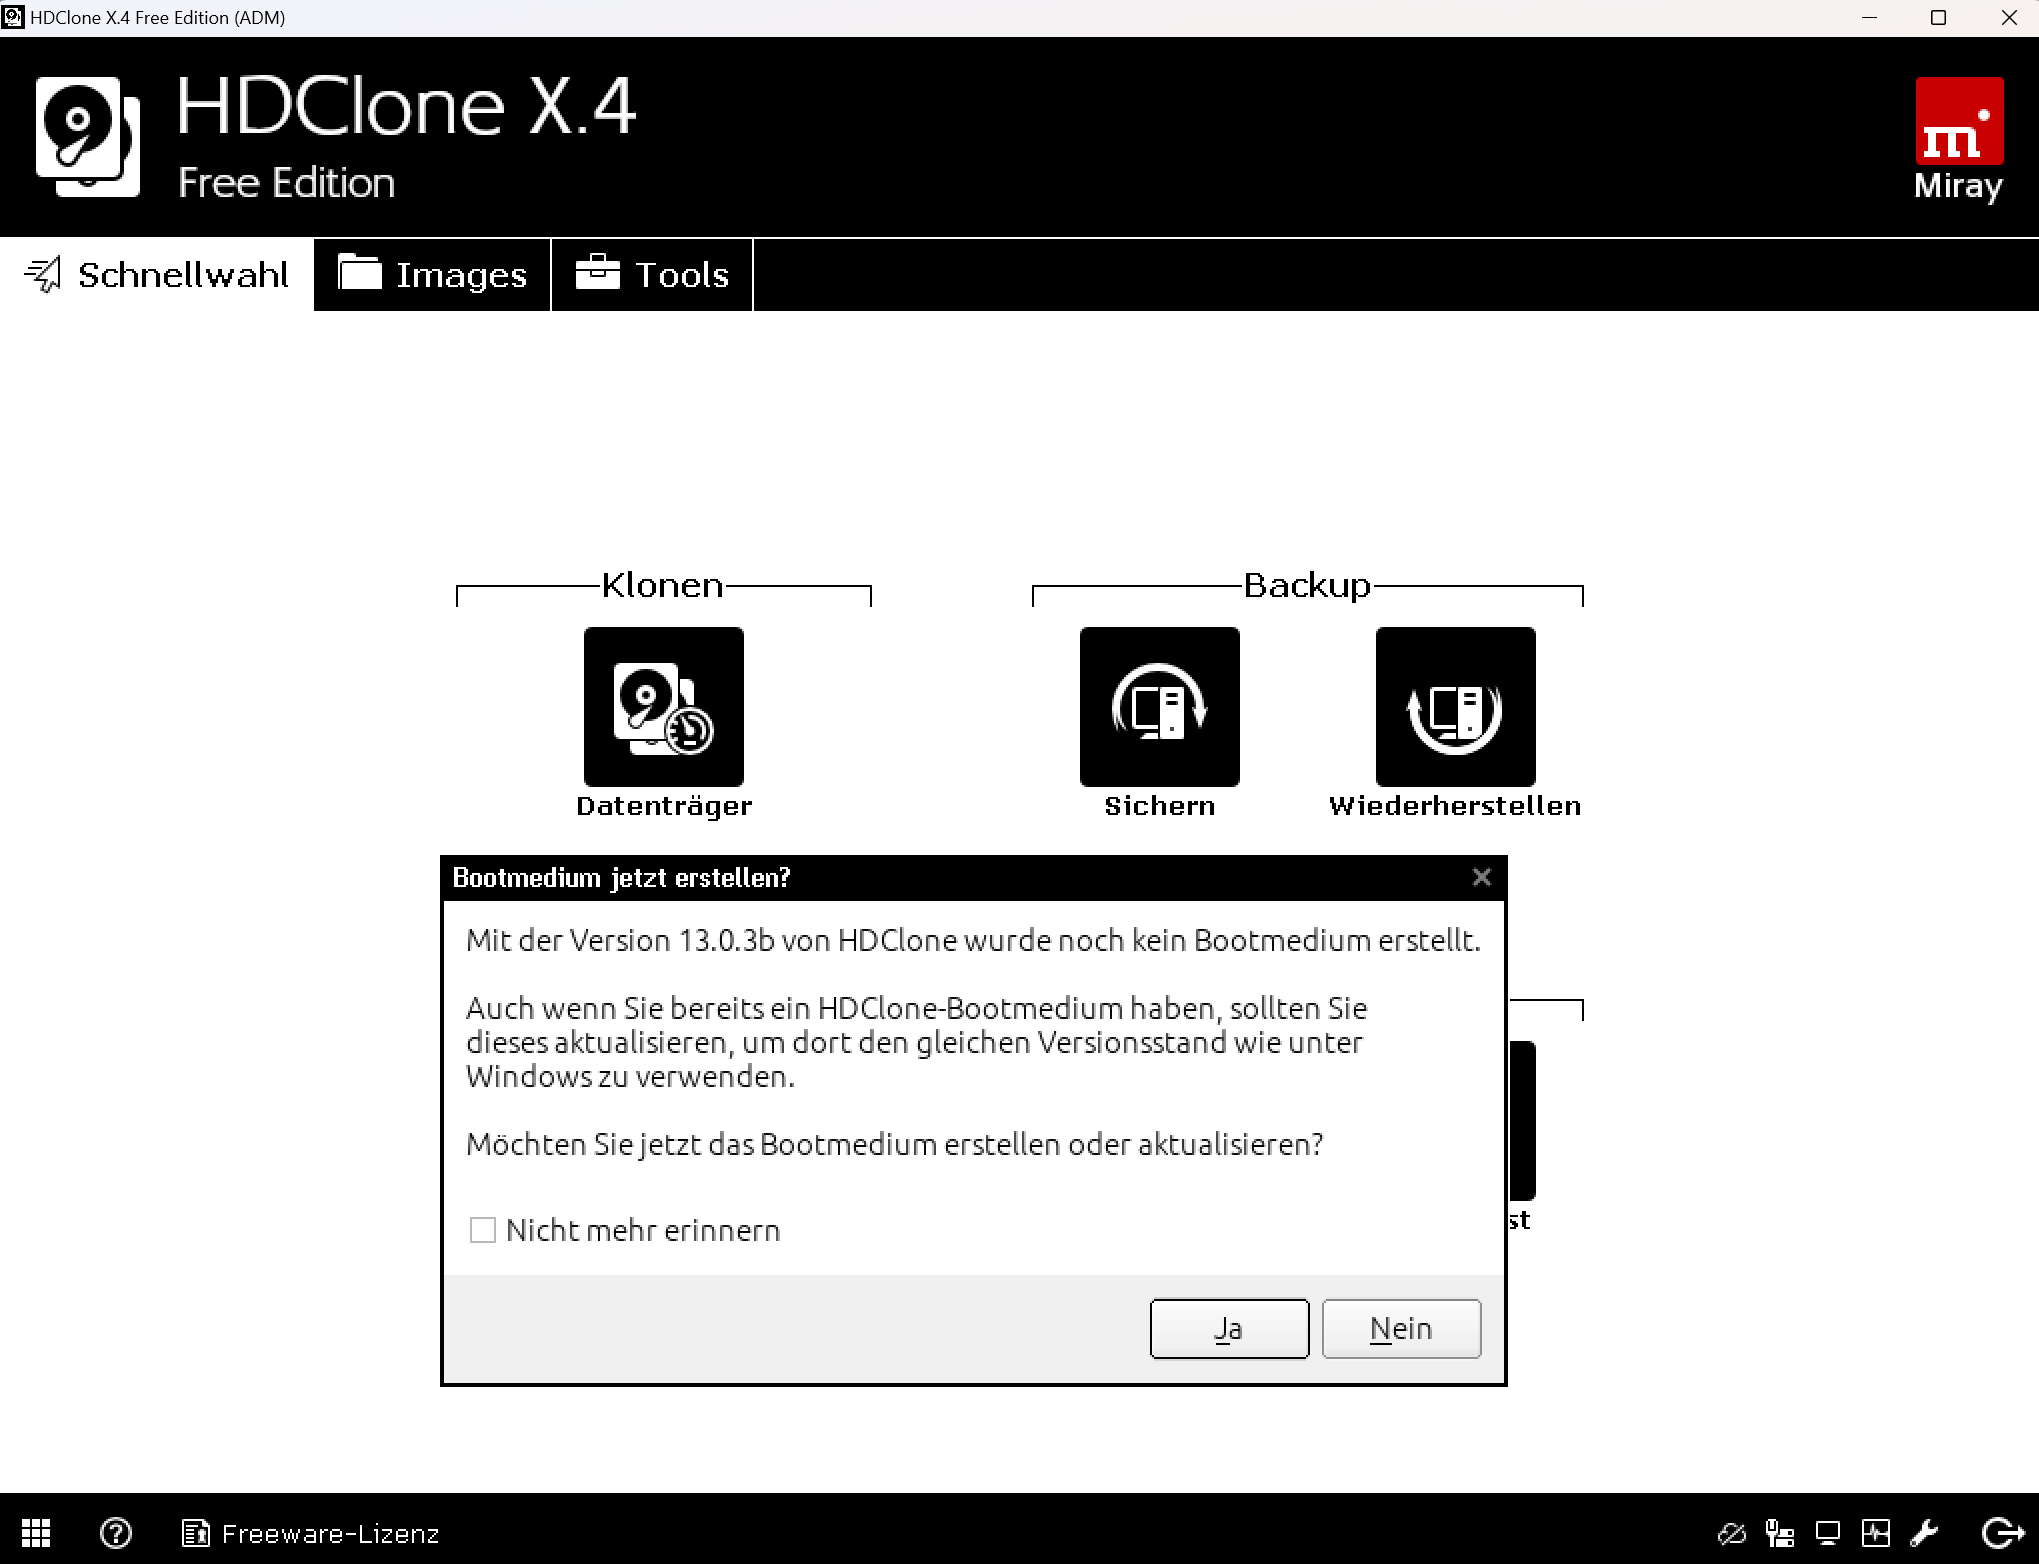Open the Wiederherstellen restore icon
Image resolution: width=2039 pixels, height=1564 pixels.
click(x=1455, y=707)
